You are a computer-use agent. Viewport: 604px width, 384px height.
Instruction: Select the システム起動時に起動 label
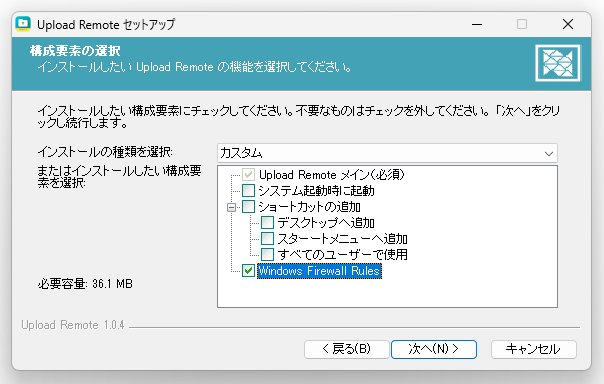click(x=316, y=191)
